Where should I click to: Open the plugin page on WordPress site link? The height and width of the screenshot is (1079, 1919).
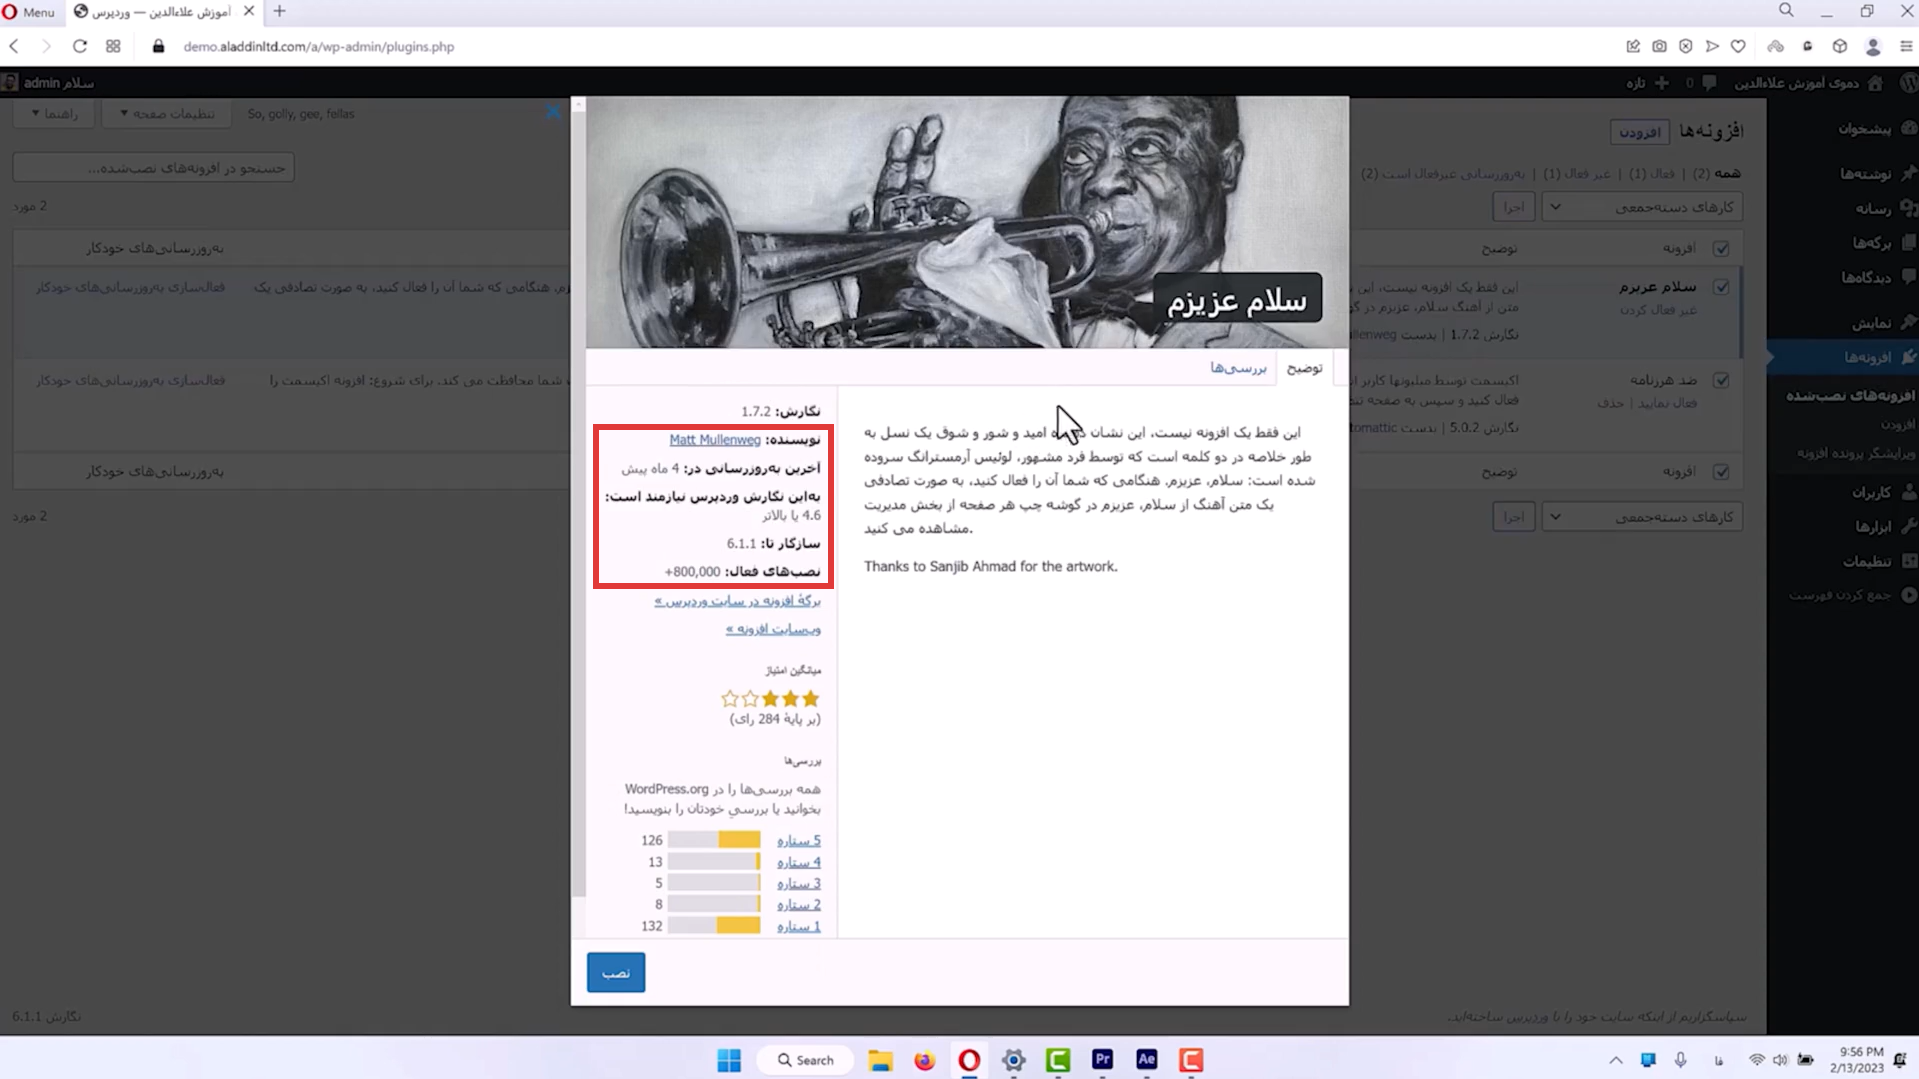[x=738, y=601]
